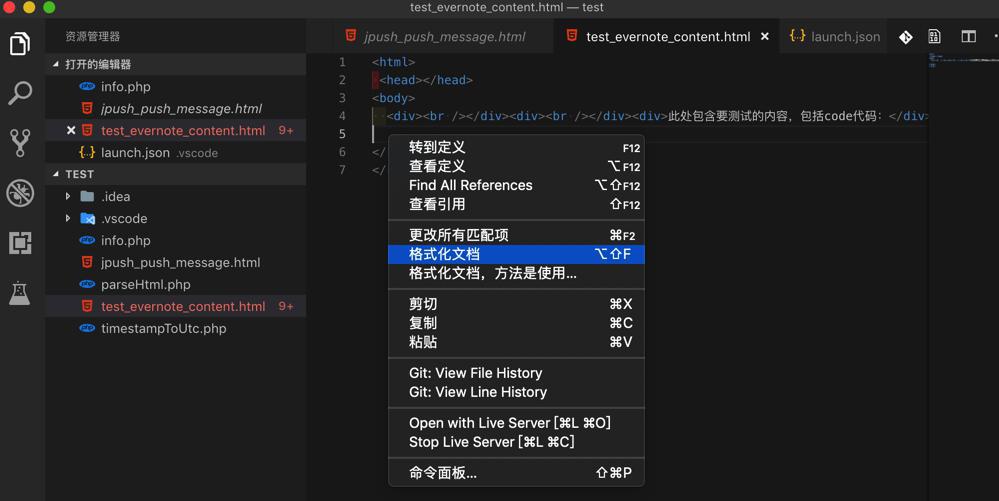Select 格式化文档 highlighted menu entry
999x501 pixels.
pos(516,254)
